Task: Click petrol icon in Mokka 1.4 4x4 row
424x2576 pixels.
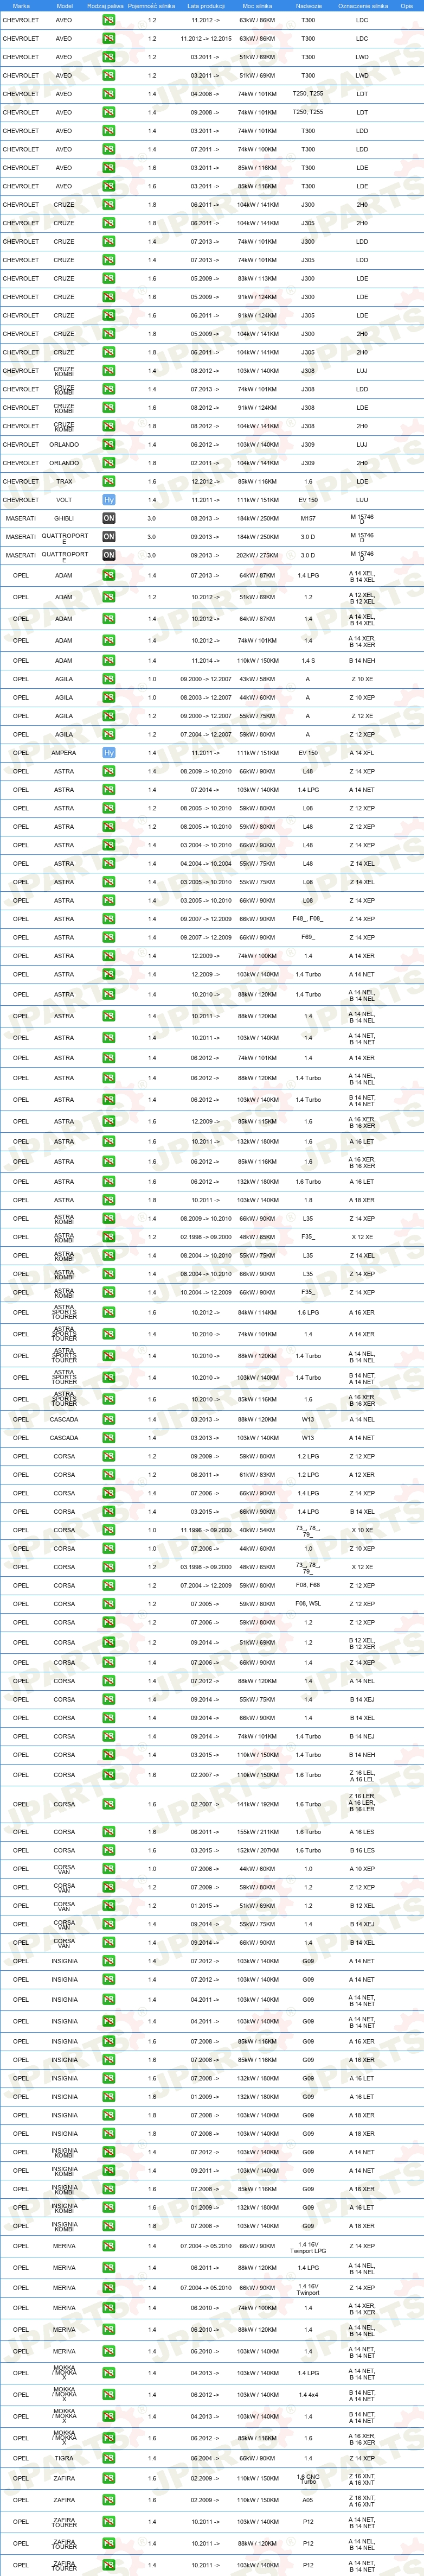Action: click(108, 2394)
